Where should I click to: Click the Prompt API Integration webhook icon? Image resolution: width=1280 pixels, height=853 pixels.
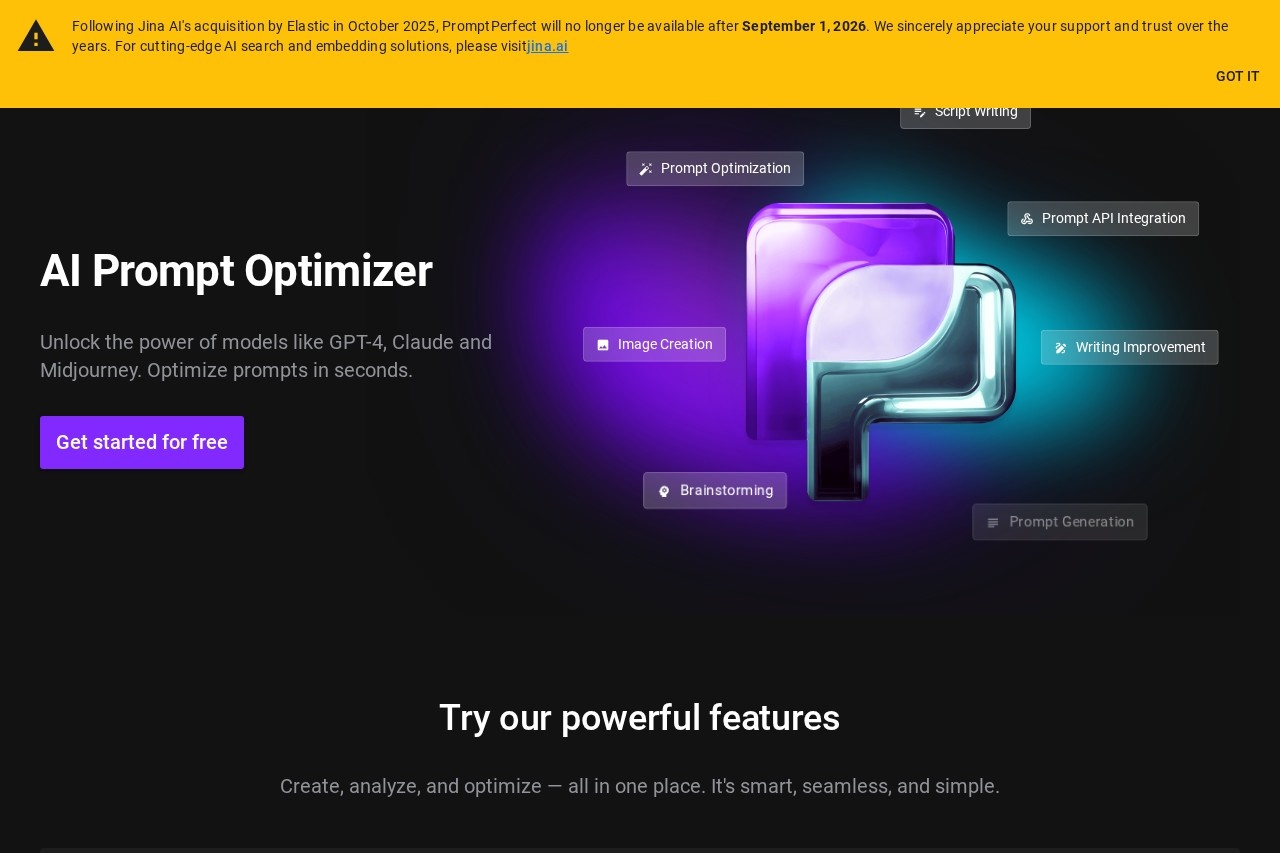point(1026,218)
